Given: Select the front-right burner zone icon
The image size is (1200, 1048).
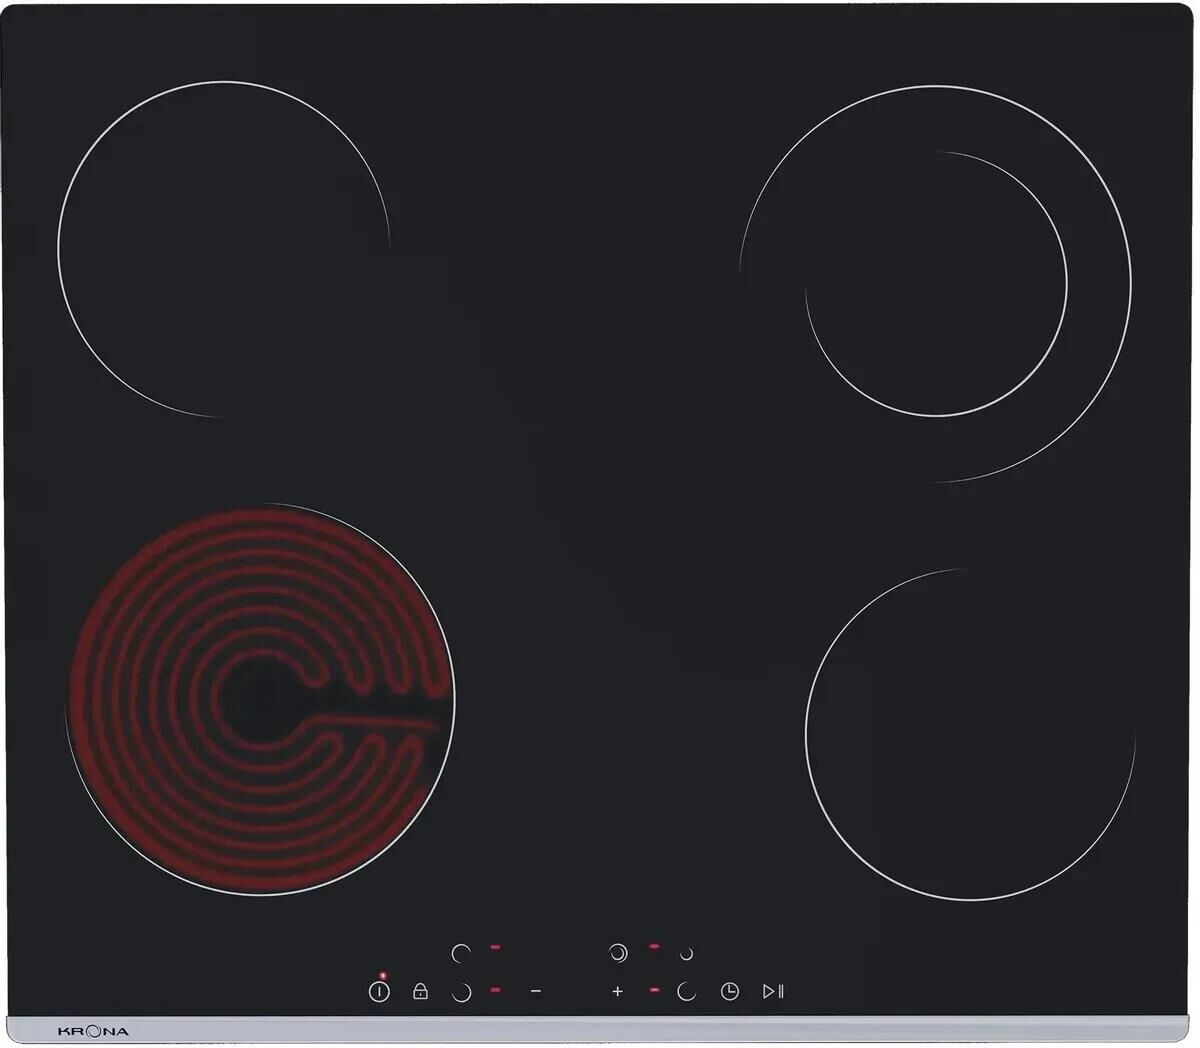Looking at the screenshot, I should (686, 991).
